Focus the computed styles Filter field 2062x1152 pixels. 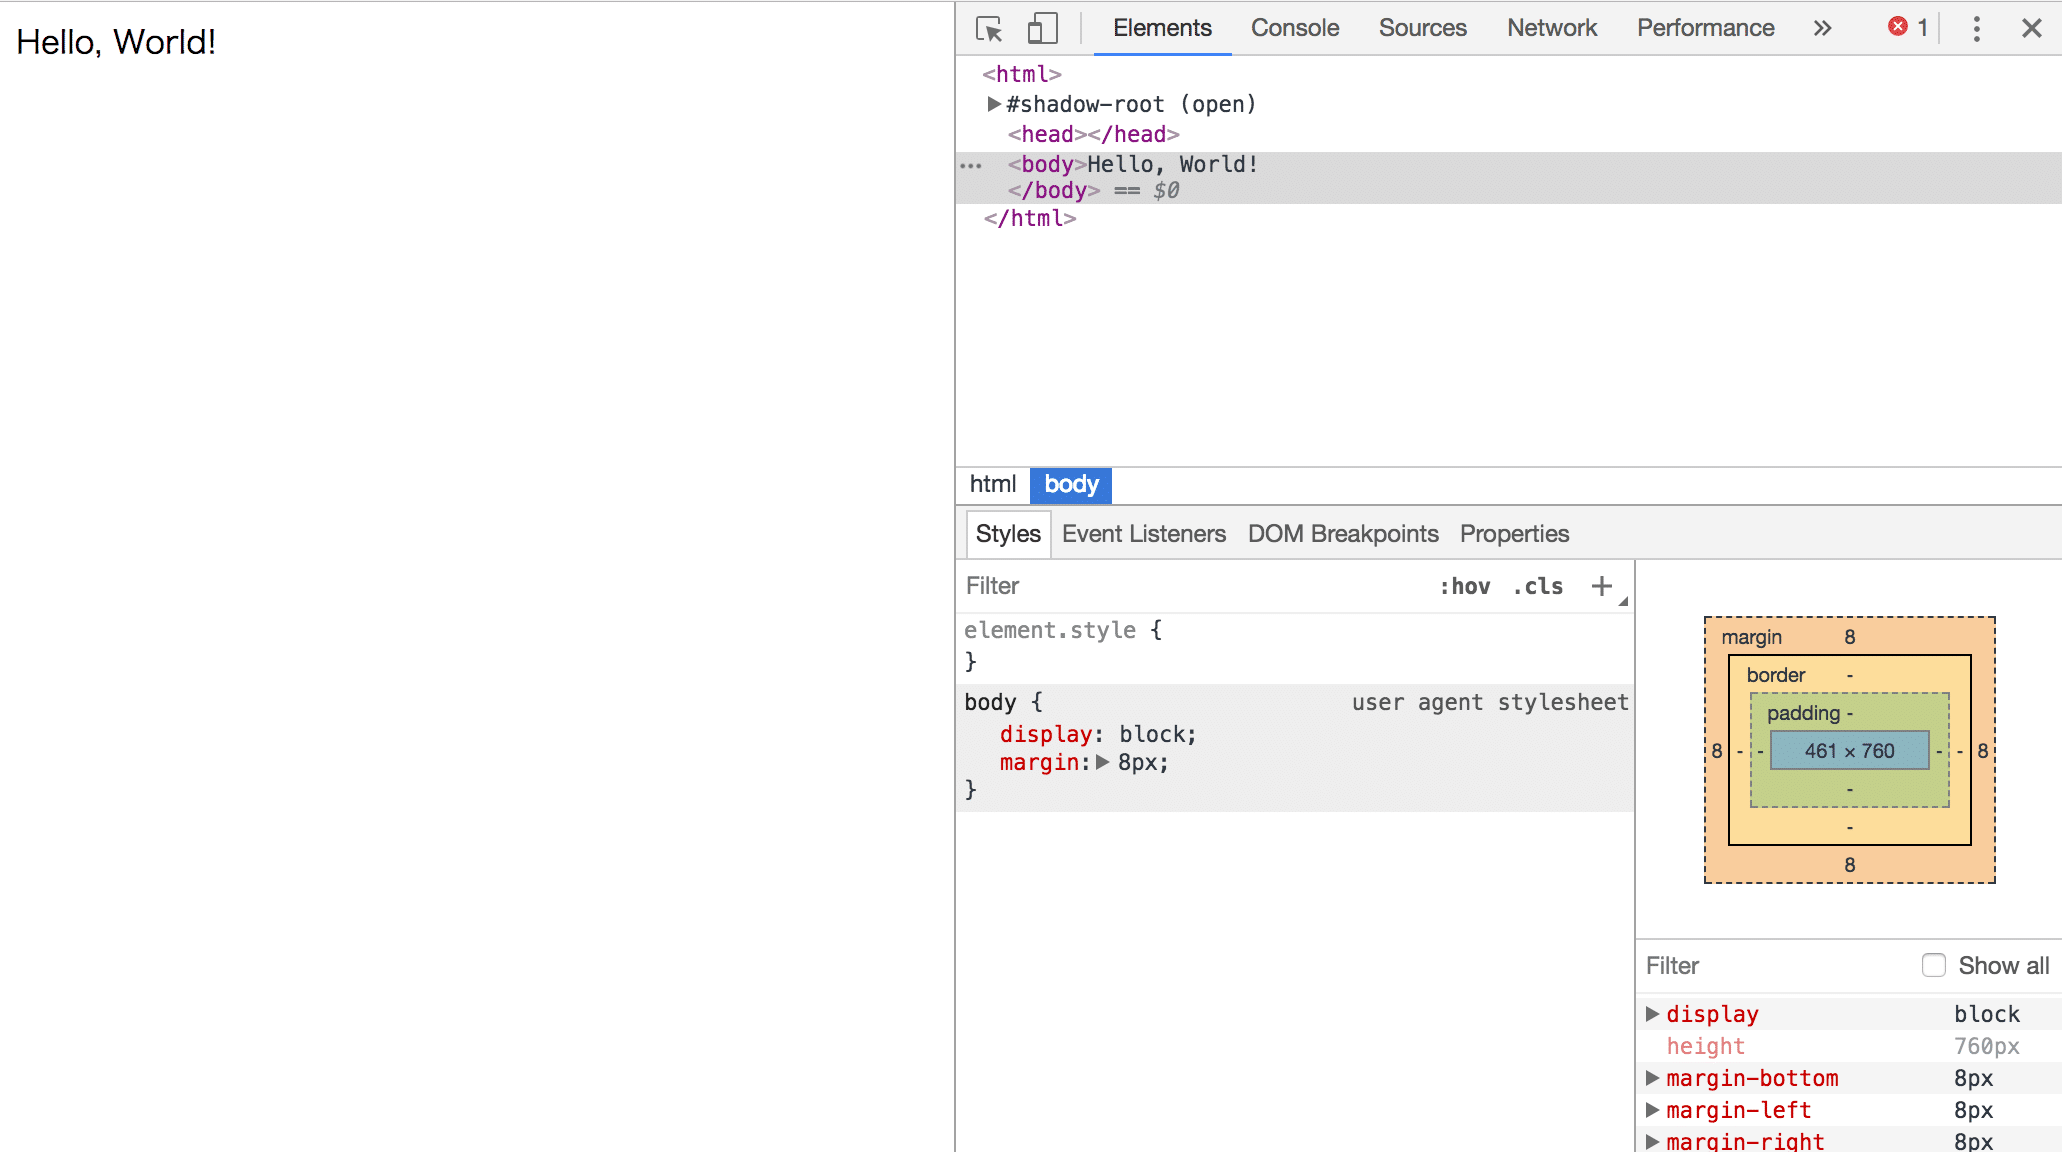[1776, 966]
